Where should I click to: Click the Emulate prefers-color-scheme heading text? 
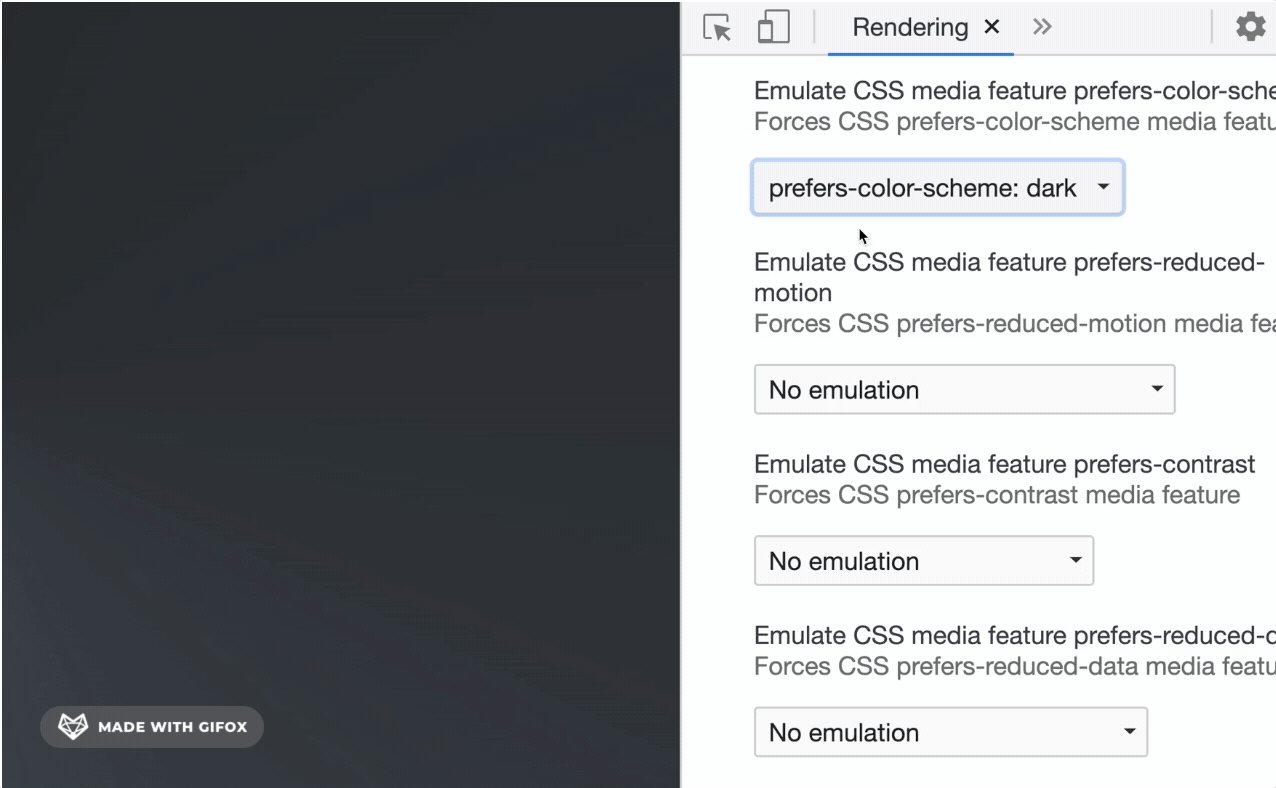tap(1014, 91)
